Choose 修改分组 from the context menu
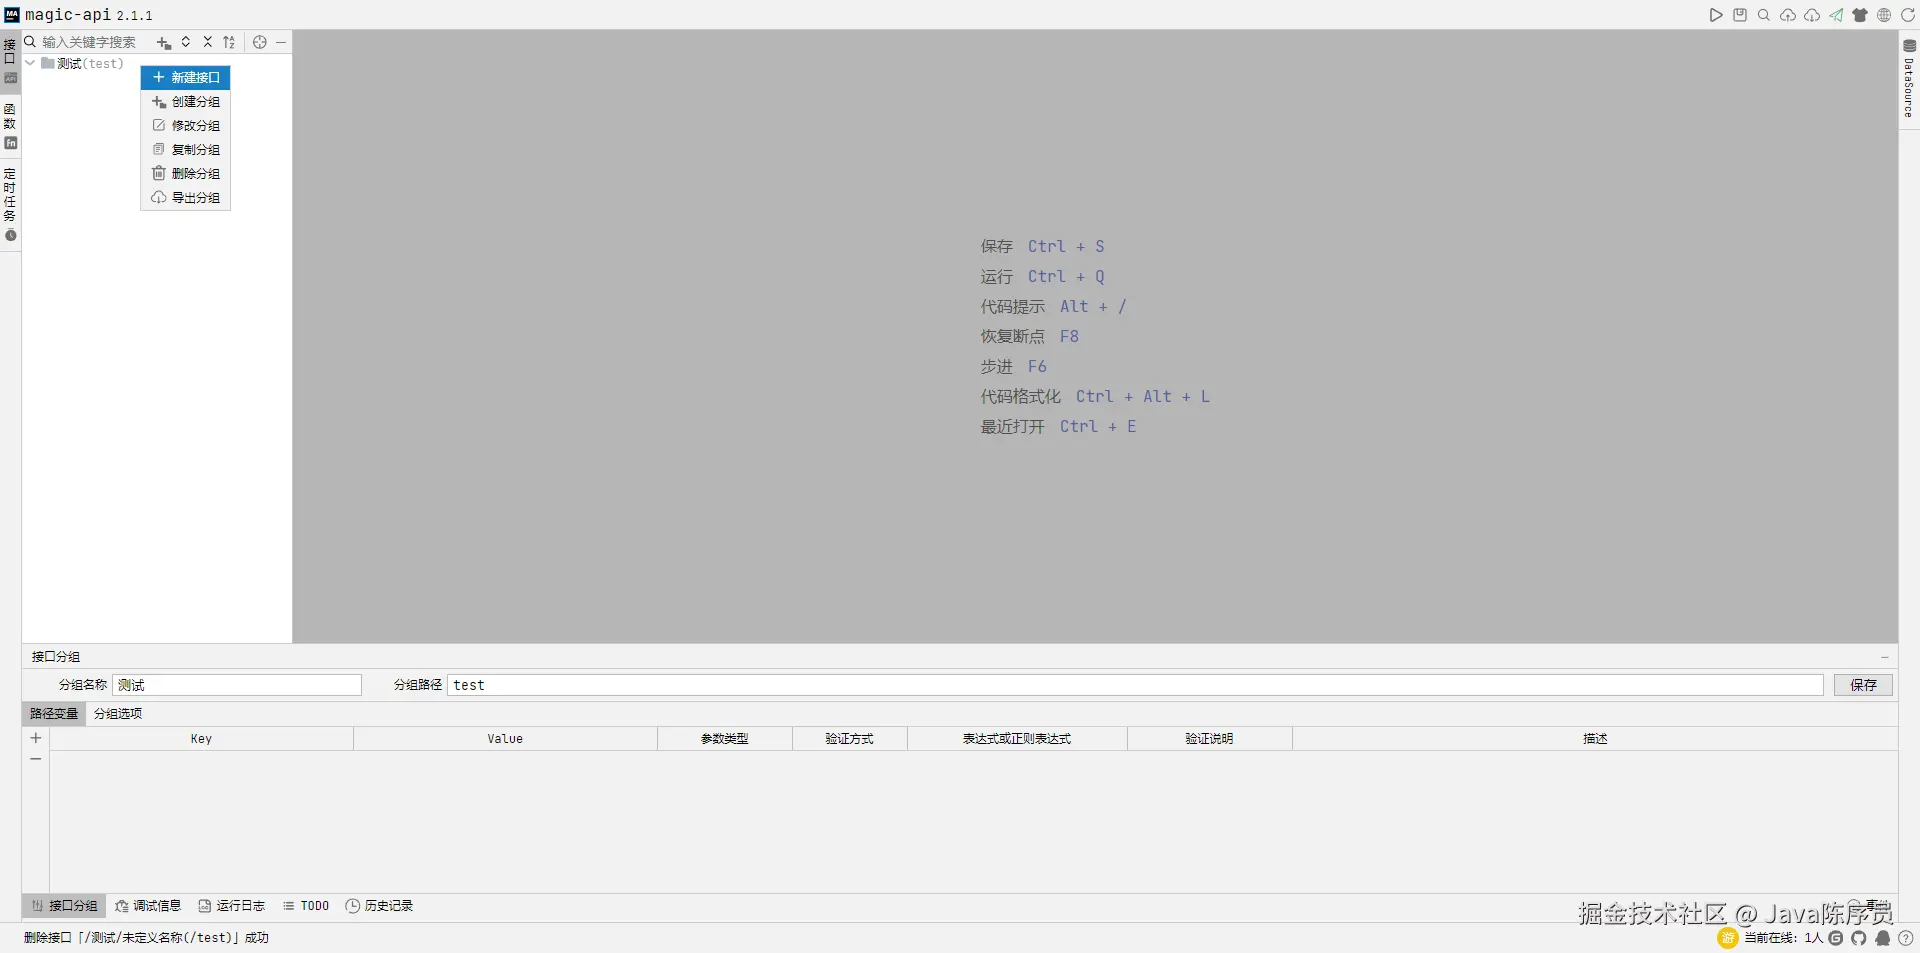 coord(186,125)
